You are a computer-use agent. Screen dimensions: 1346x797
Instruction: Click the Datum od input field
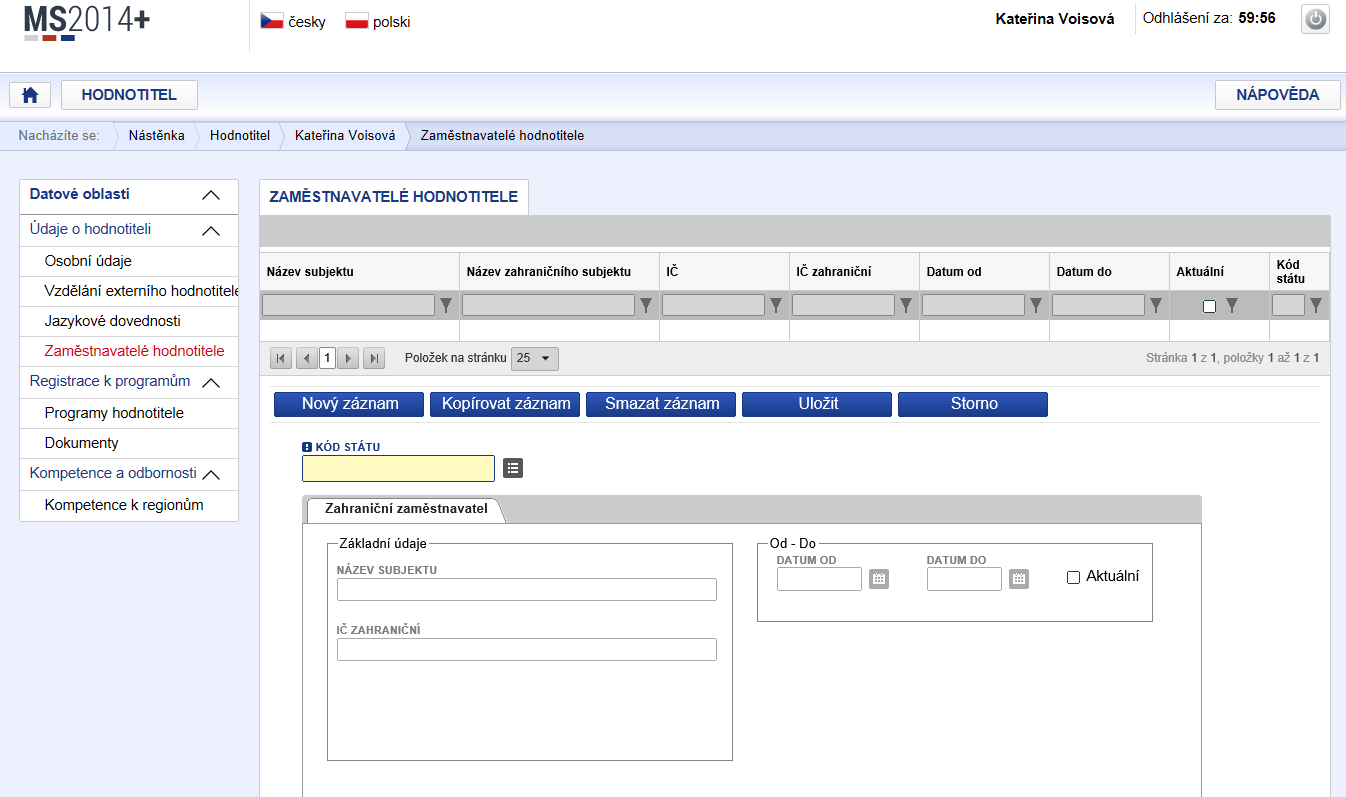(819, 578)
